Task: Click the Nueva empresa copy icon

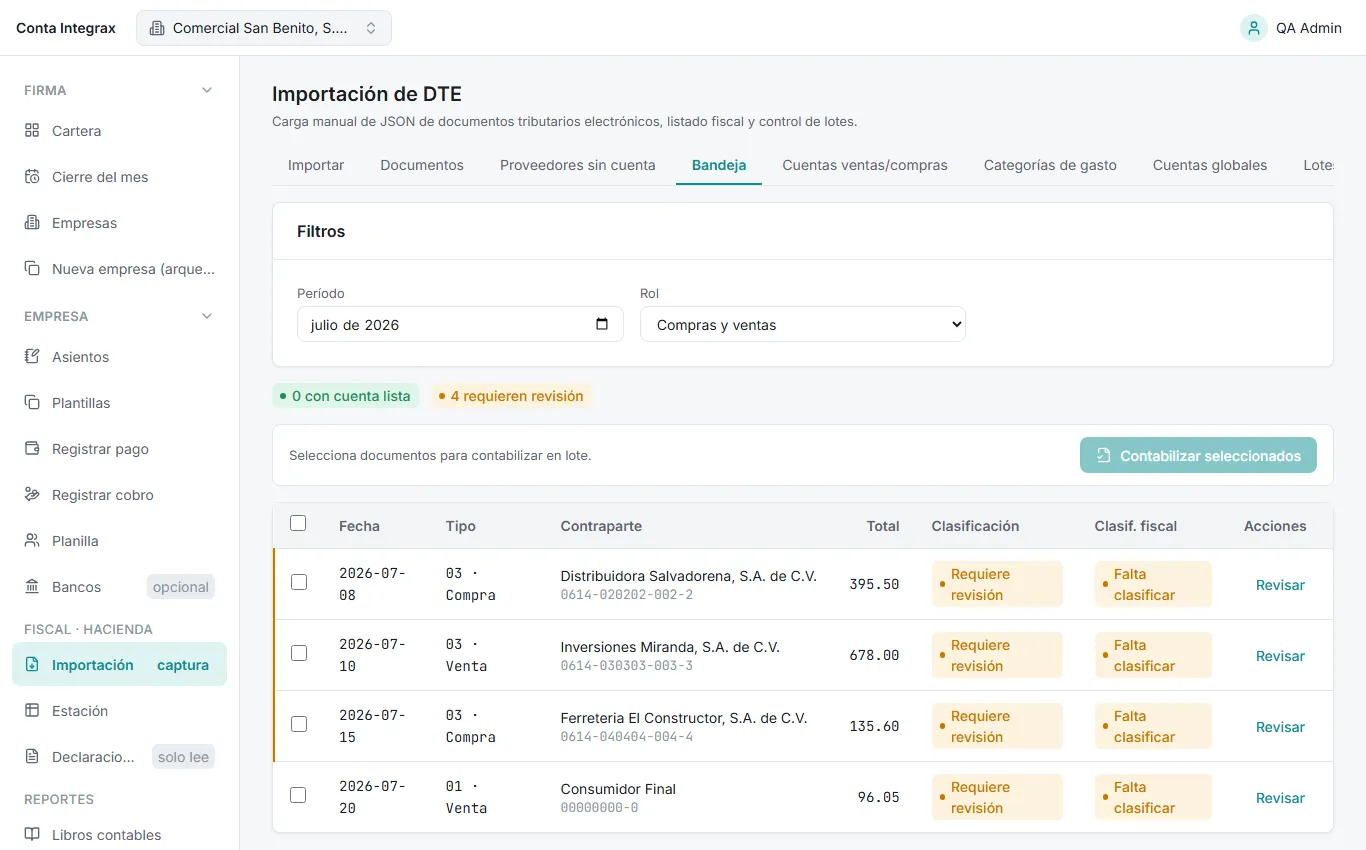Action: click(32, 269)
